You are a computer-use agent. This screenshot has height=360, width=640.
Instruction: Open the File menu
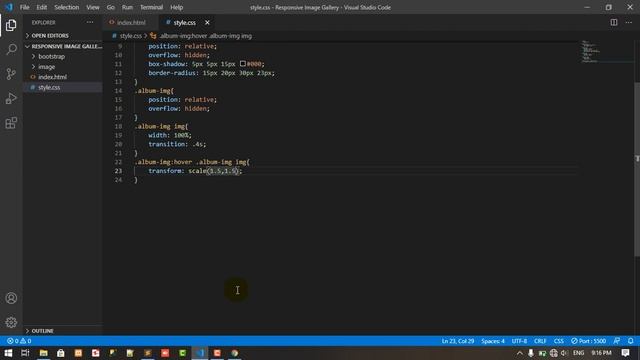(24, 7)
